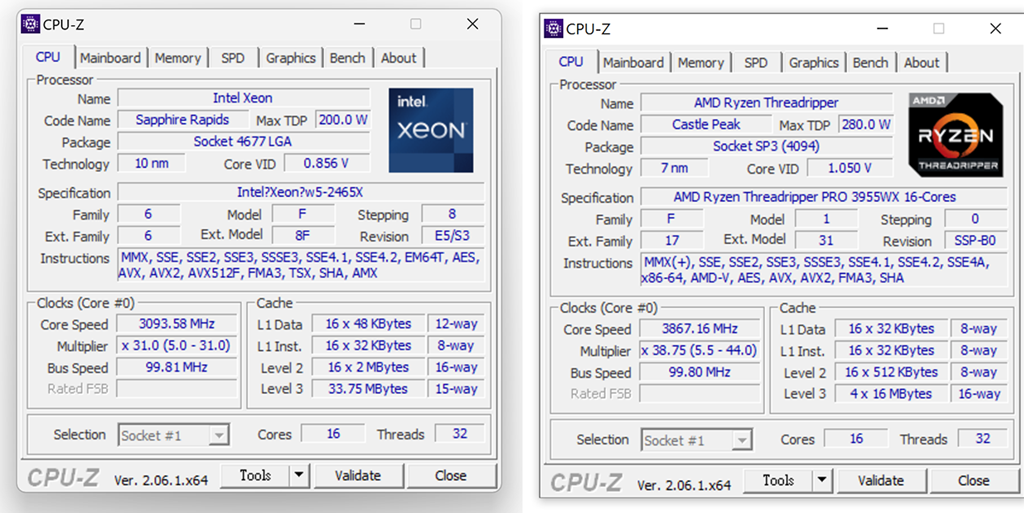The height and width of the screenshot is (513, 1024).
Task: Open the Socket #1 selection dropdown in the right window
Action: (x=697, y=441)
